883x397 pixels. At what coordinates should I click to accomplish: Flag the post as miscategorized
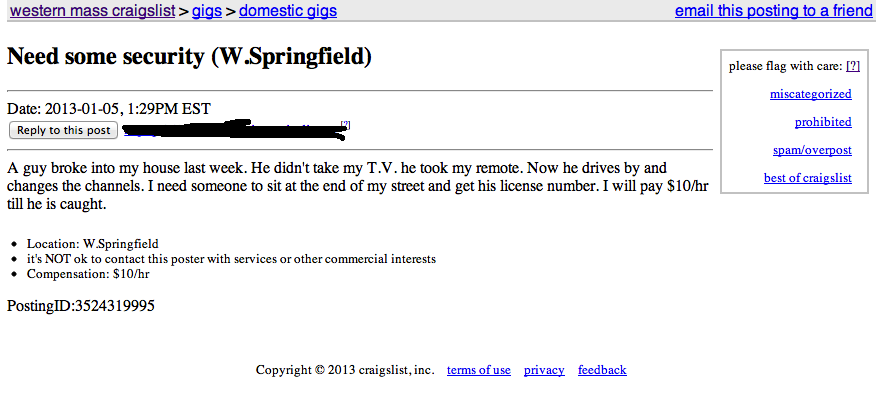pyautogui.click(x=810, y=94)
